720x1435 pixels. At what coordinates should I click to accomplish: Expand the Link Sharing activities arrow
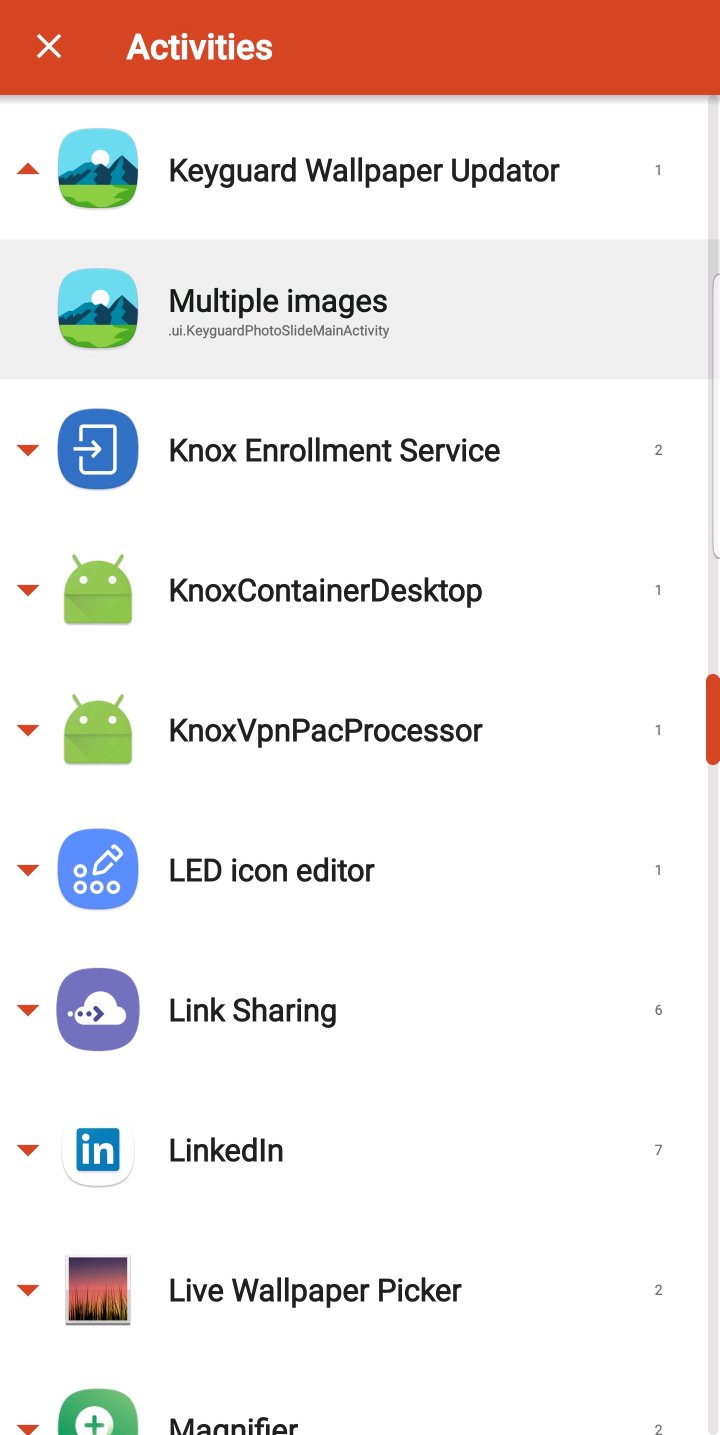[x=28, y=1010]
